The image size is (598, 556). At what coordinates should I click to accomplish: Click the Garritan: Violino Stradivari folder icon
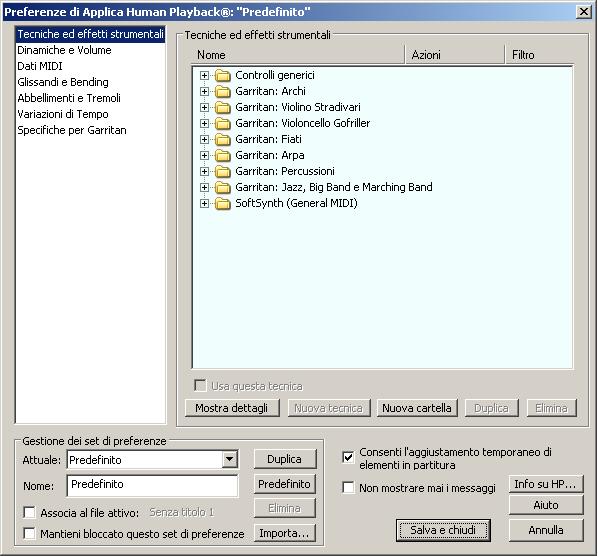pyautogui.click(x=223, y=108)
